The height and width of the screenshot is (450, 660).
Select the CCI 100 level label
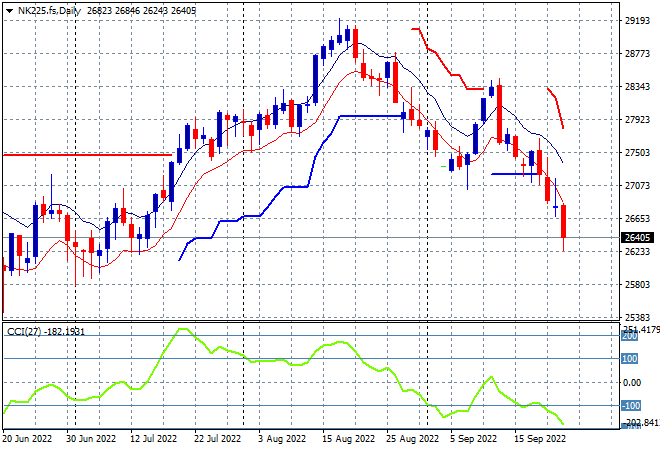630,359
